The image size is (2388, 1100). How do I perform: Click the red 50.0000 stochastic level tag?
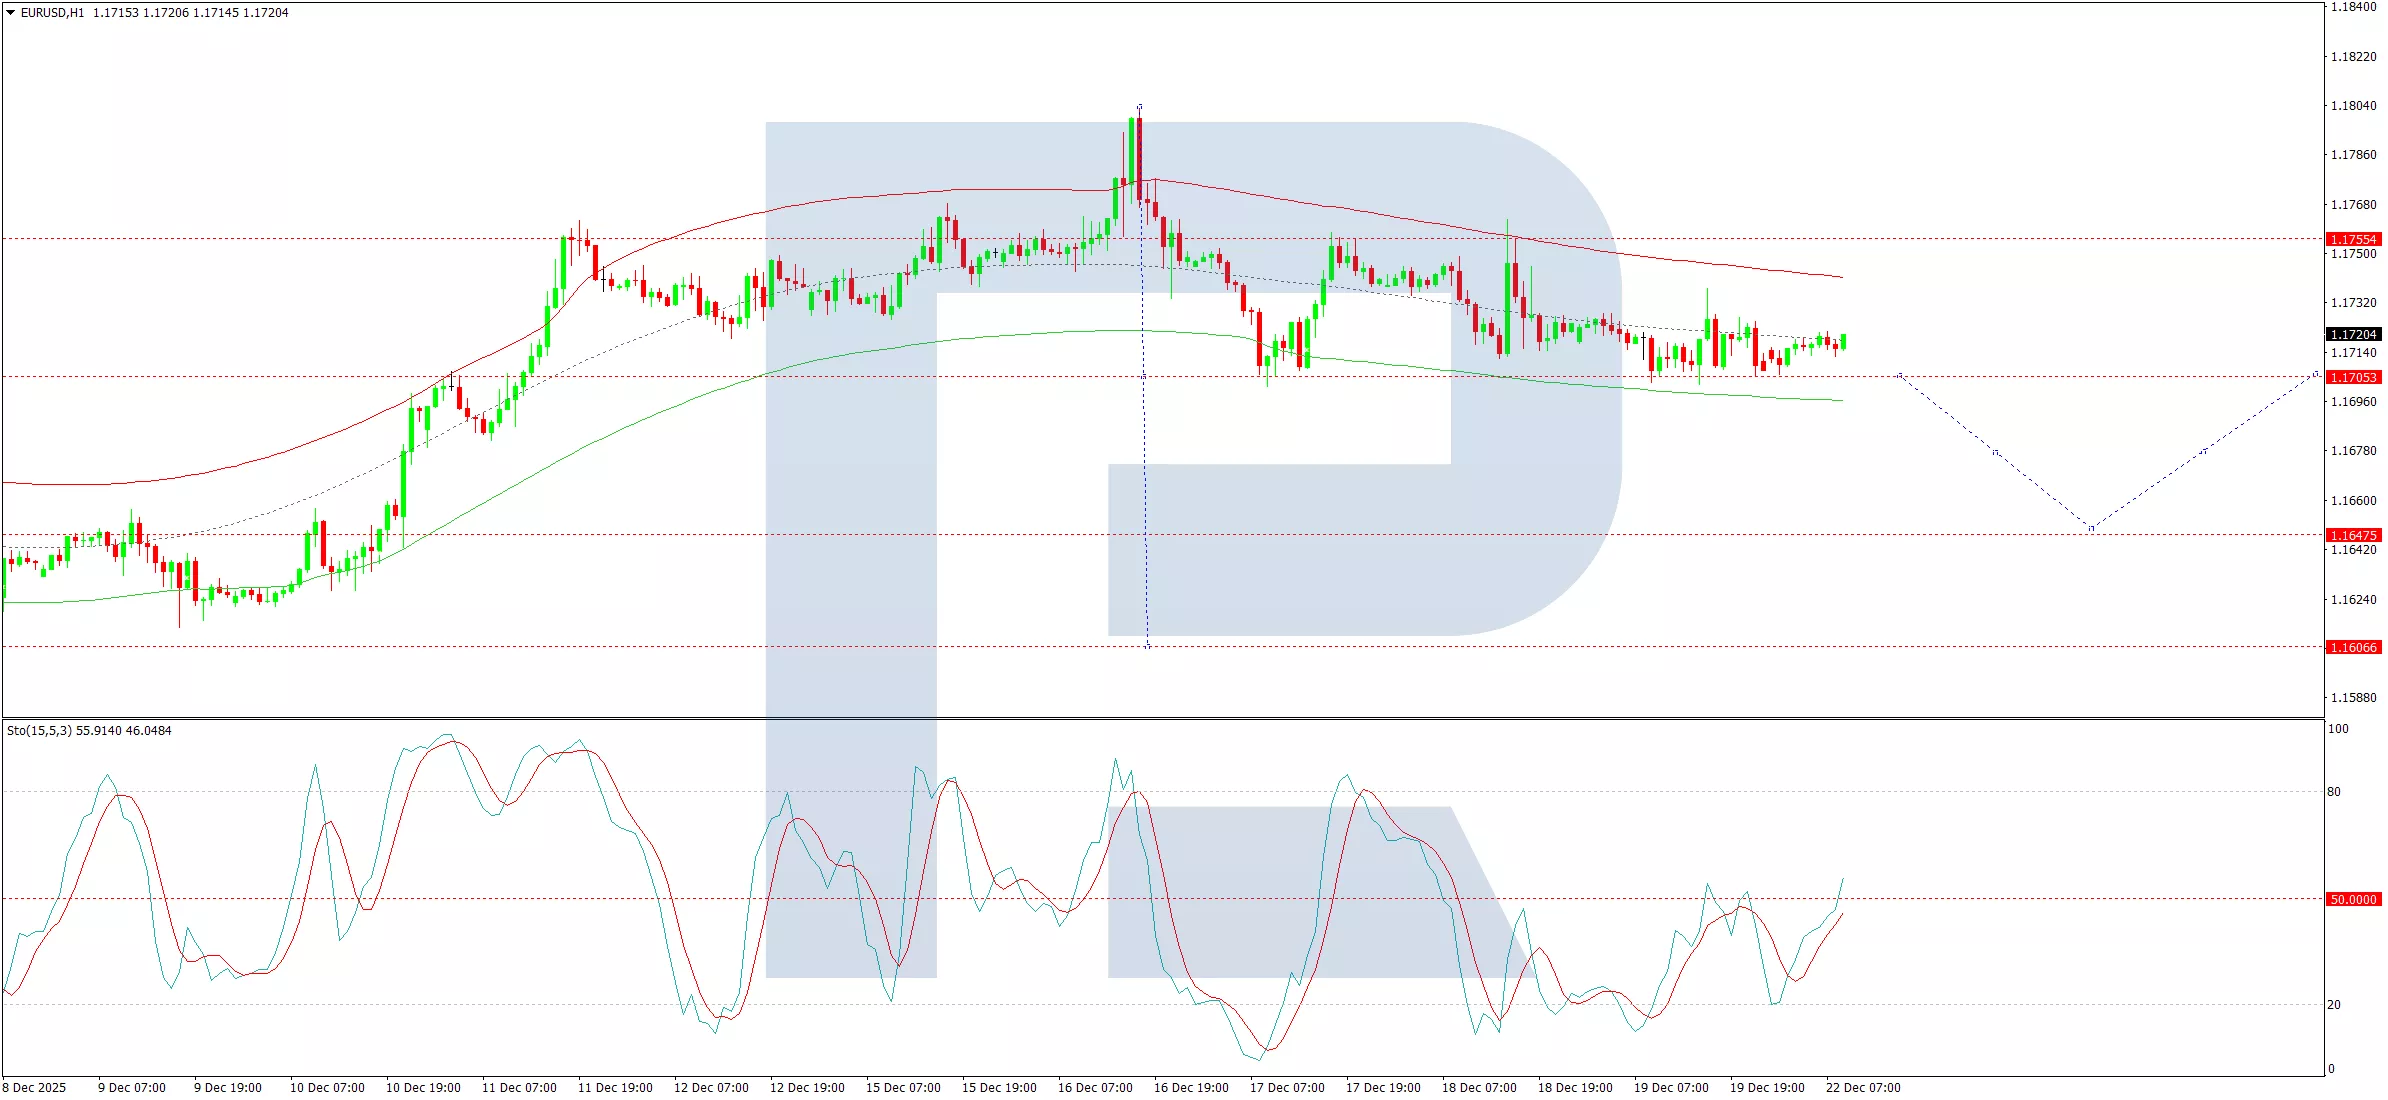2353,900
